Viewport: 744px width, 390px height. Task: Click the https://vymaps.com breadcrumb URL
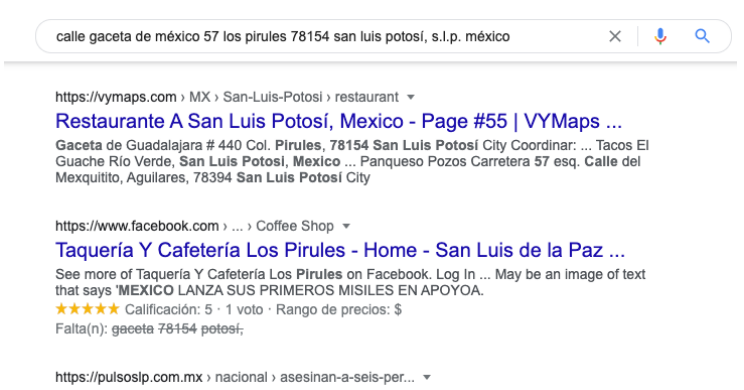click(x=116, y=97)
